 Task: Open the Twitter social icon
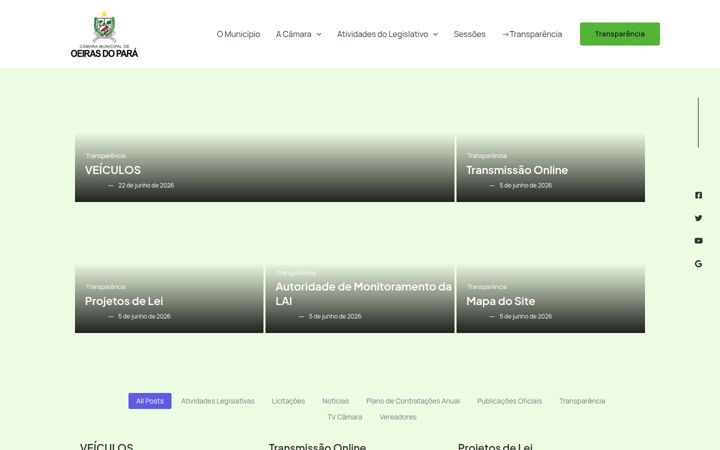click(x=698, y=218)
